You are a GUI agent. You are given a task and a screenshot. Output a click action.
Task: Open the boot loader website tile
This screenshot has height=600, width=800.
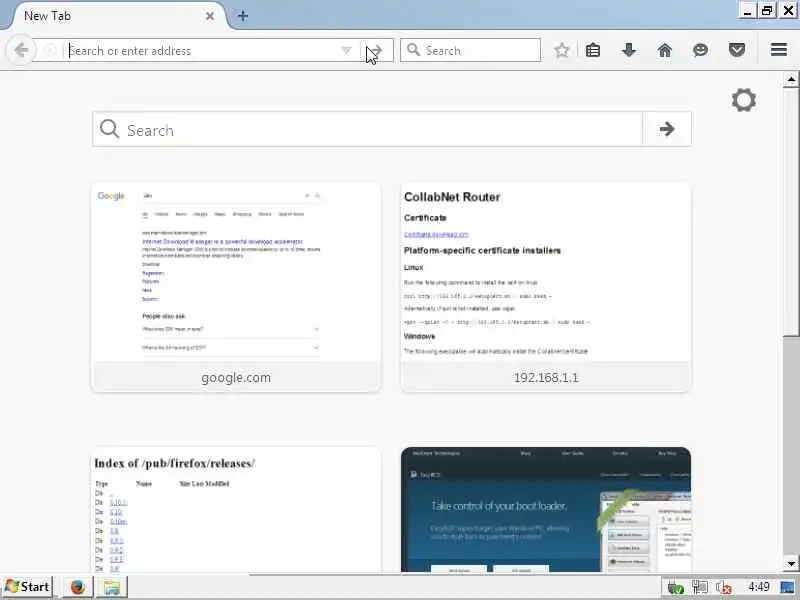coord(546,509)
